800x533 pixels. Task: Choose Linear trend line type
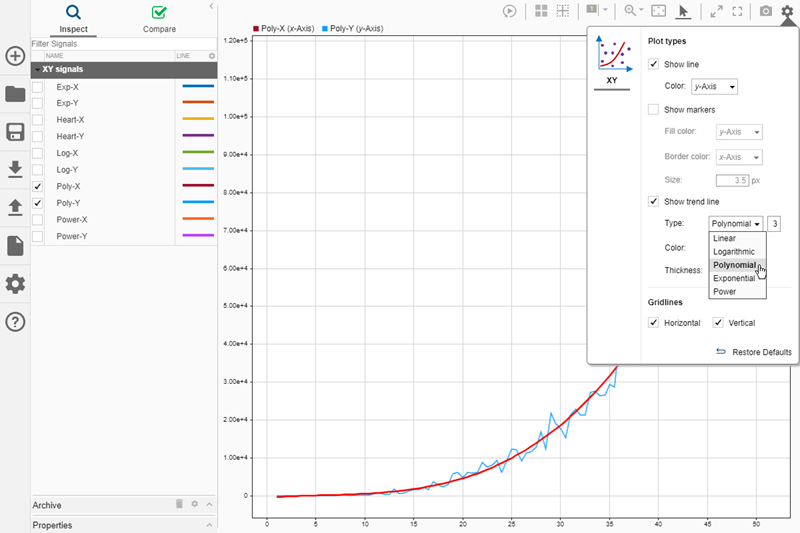point(737,238)
